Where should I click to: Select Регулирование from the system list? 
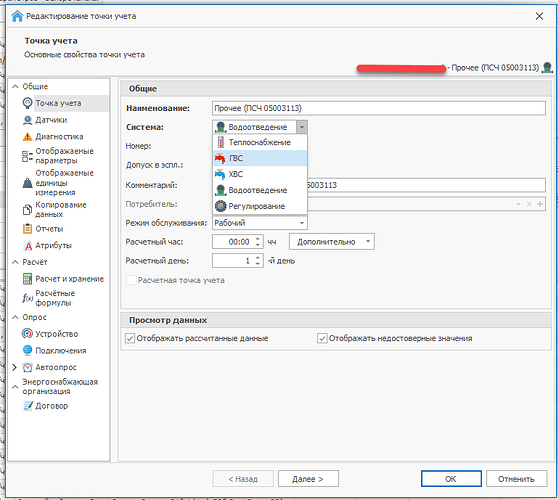pyautogui.click(x=260, y=206)
